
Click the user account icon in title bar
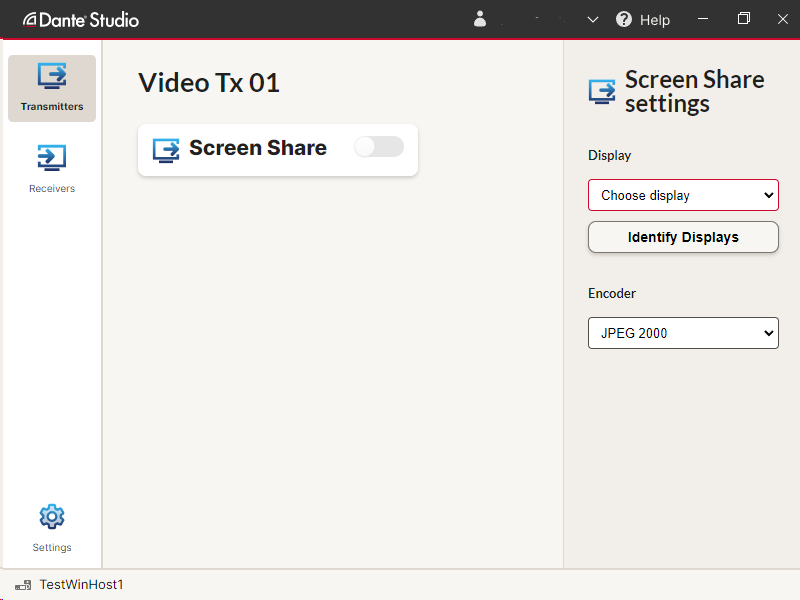(480, 19)
